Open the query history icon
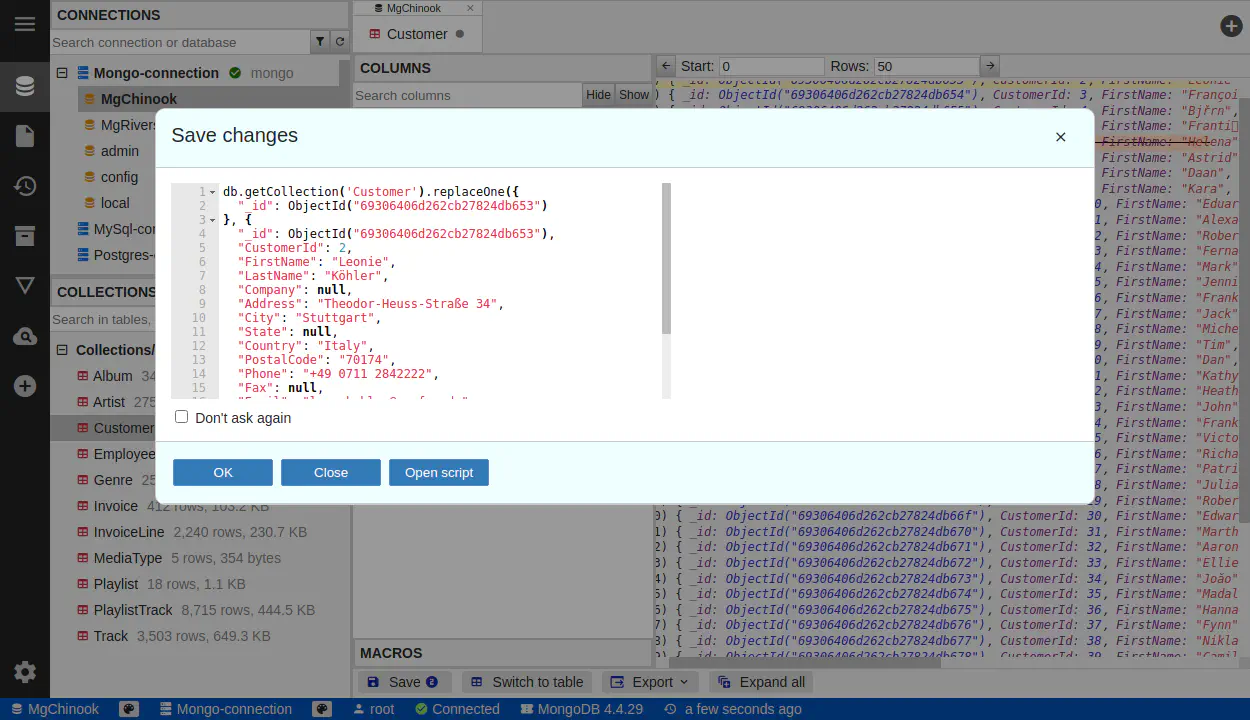 click(x=25, y=186)
